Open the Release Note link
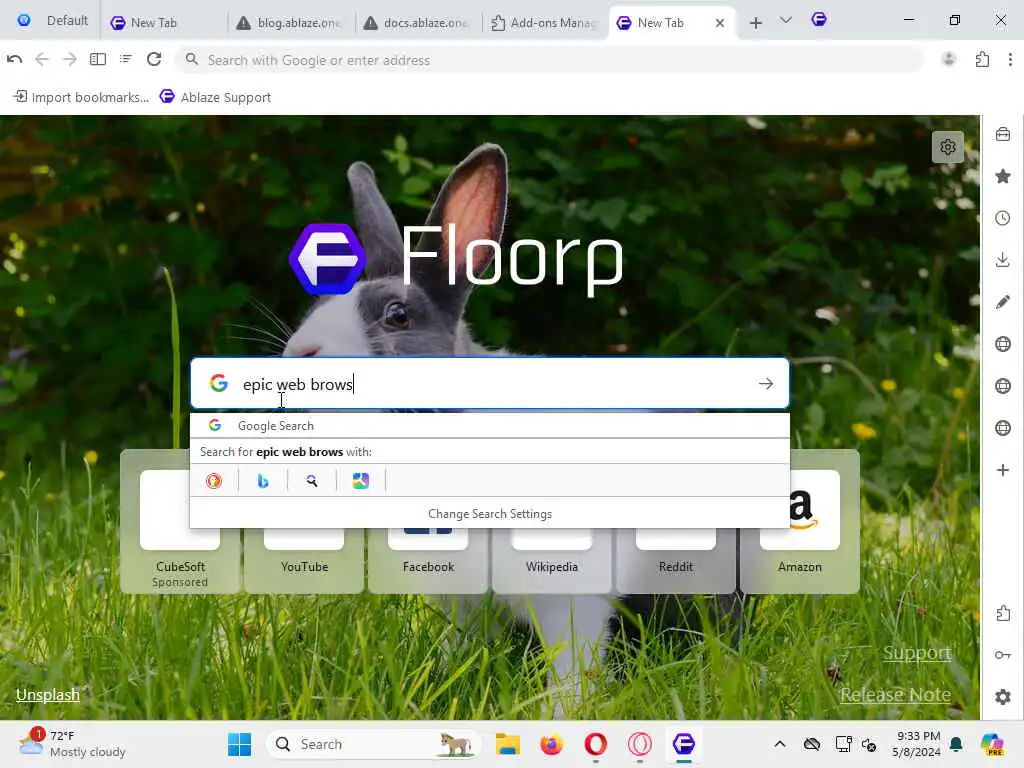This screenshot has width=1024, height=768. tap(895, 694)
